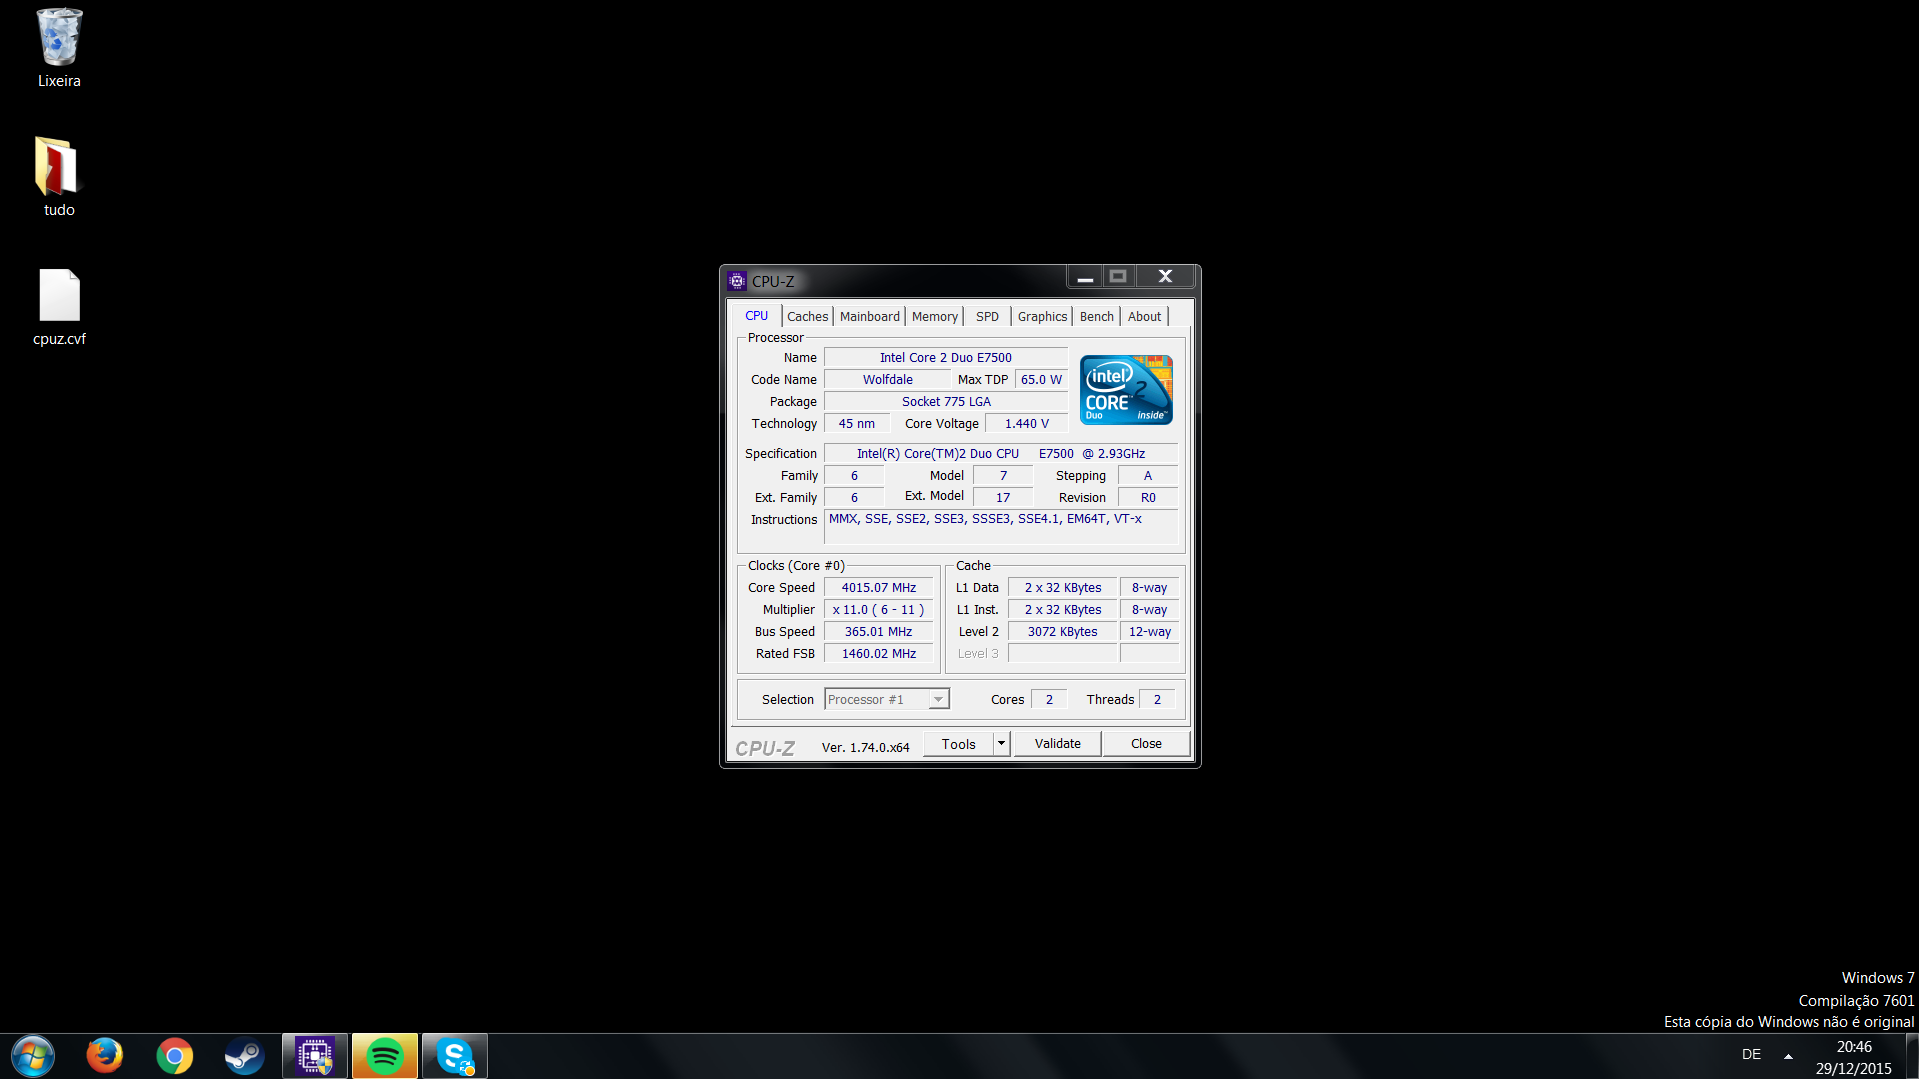The image size is (1919, 1079).
Task: Click the Validate button
Action: [1057, 744]
